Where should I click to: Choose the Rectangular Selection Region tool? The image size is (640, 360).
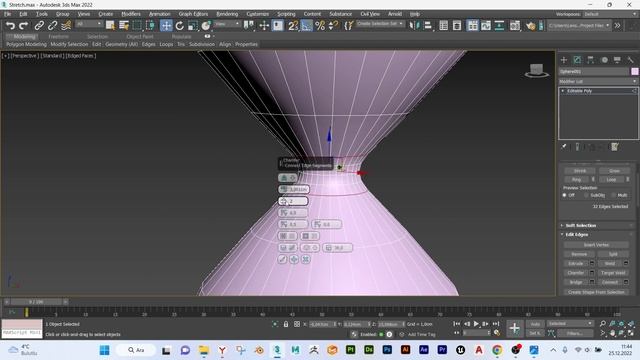pyautogui.click(x=137, y=26)
